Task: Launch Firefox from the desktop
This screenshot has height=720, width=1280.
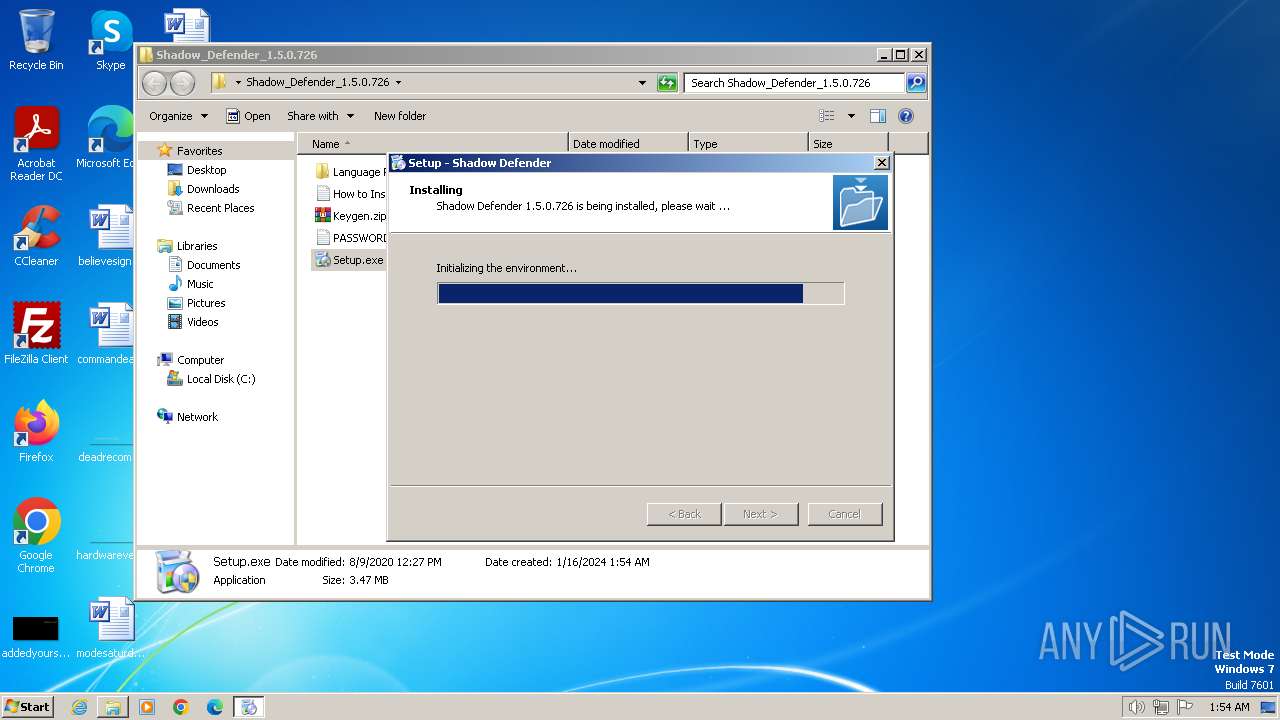Action: coord(36,432)
